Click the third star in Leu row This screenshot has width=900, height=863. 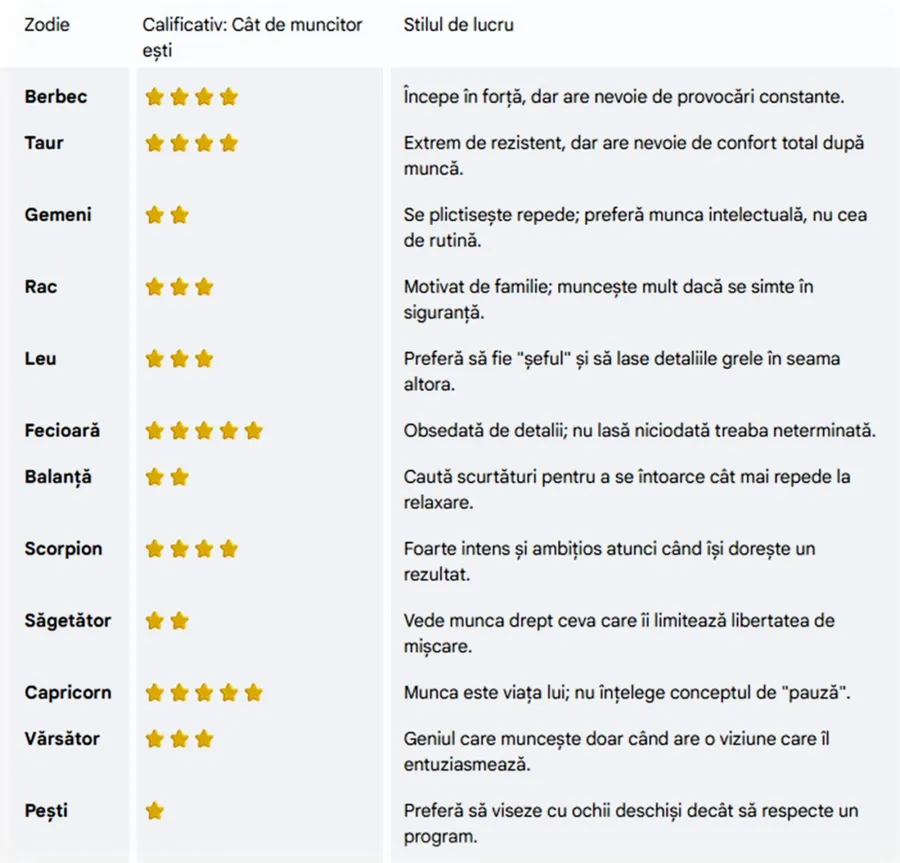point(204,358)
